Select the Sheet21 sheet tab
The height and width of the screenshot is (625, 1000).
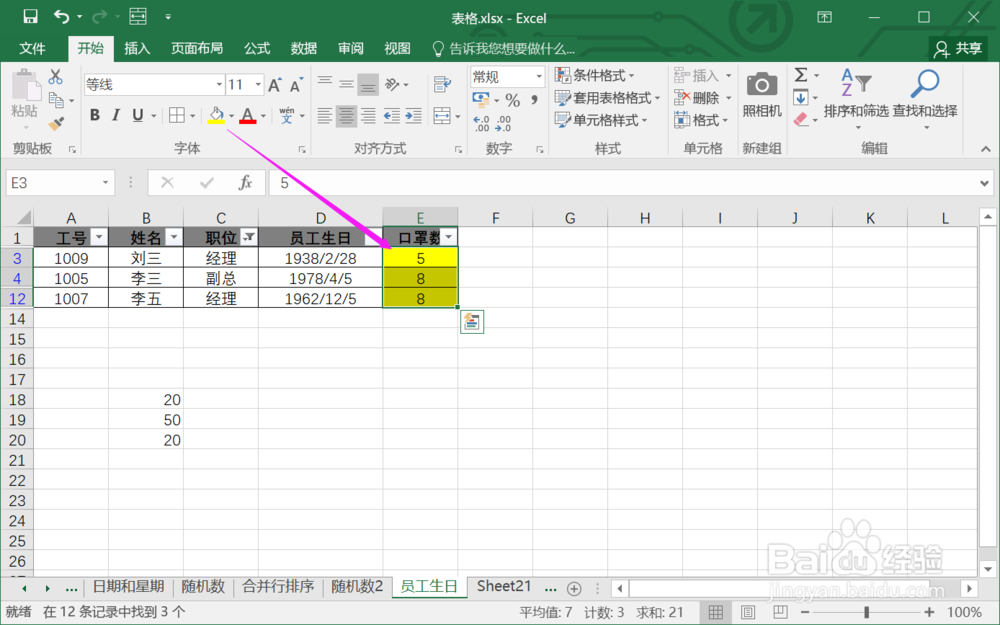(504, 587)
